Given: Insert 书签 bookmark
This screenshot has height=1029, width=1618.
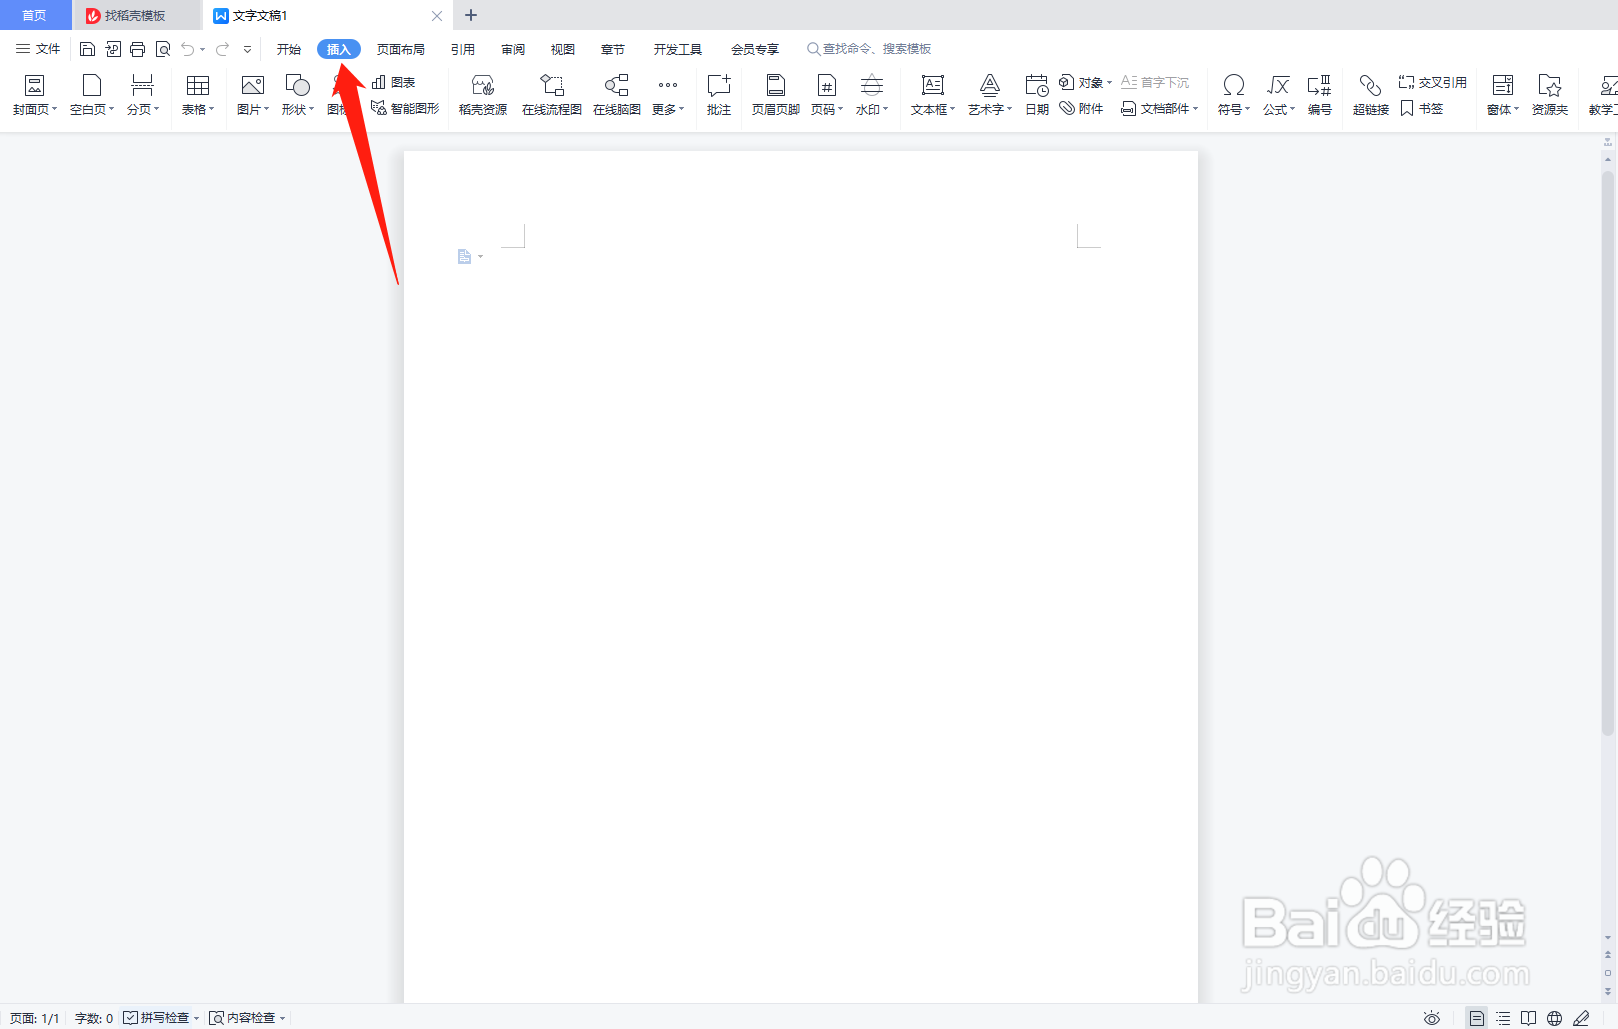Looking at the screenshot, I should click(1421, 108).
